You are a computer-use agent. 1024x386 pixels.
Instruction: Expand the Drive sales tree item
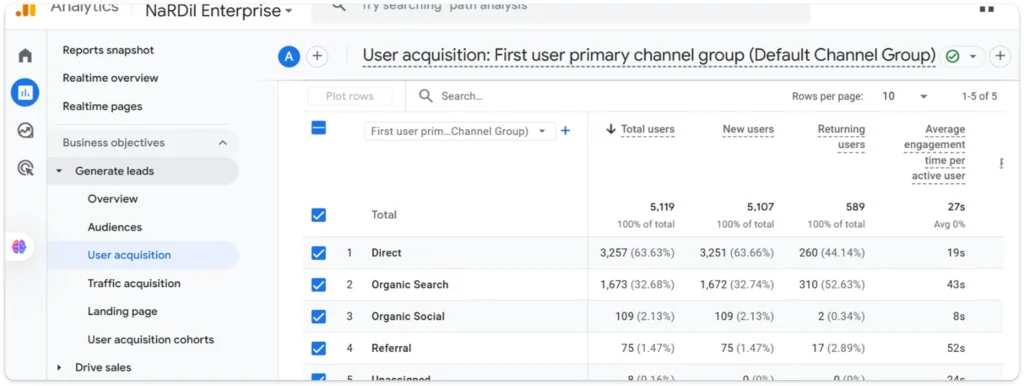tap(59, 368)
